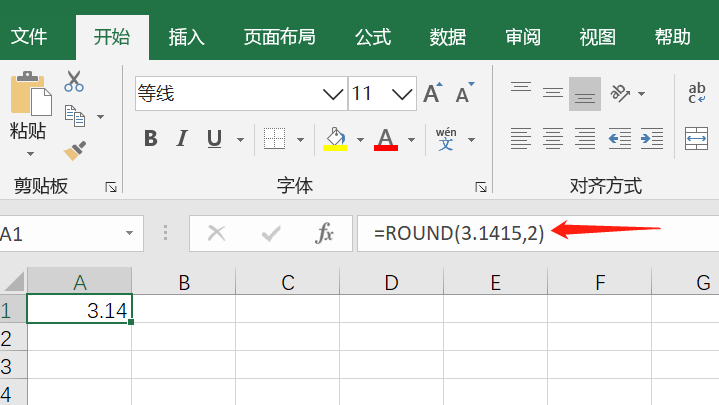Click the Paste clipboard icon

tap(31, 94)
